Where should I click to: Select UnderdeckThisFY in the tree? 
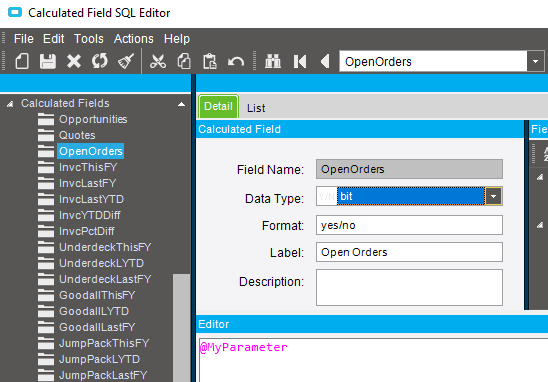(105, 247)
